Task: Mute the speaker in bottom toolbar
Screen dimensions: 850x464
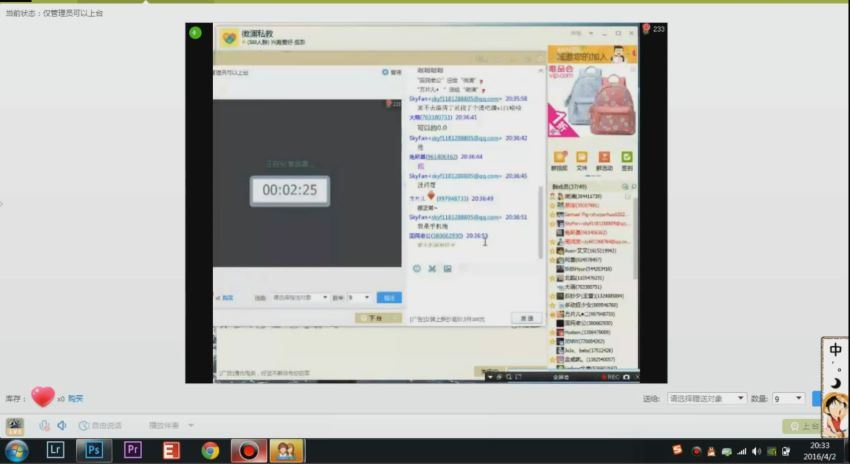Action: tap(61, 425)
